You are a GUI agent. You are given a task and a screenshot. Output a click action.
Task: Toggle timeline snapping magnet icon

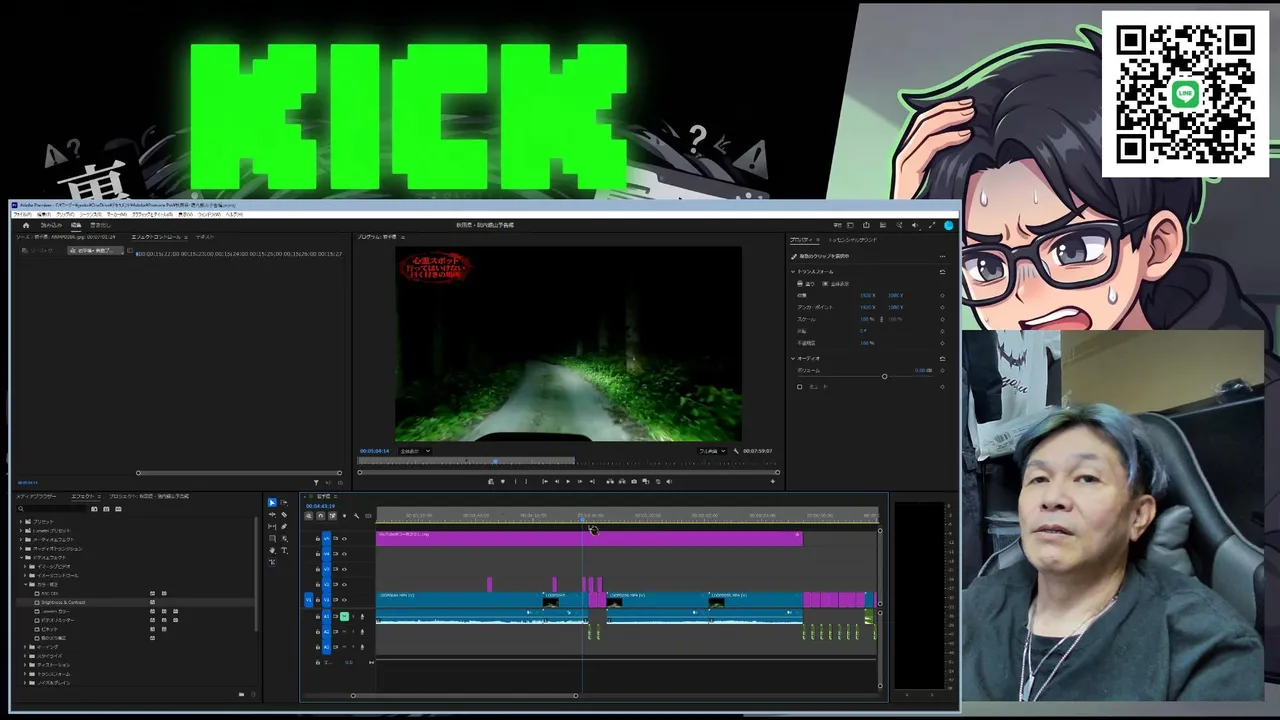320,515
